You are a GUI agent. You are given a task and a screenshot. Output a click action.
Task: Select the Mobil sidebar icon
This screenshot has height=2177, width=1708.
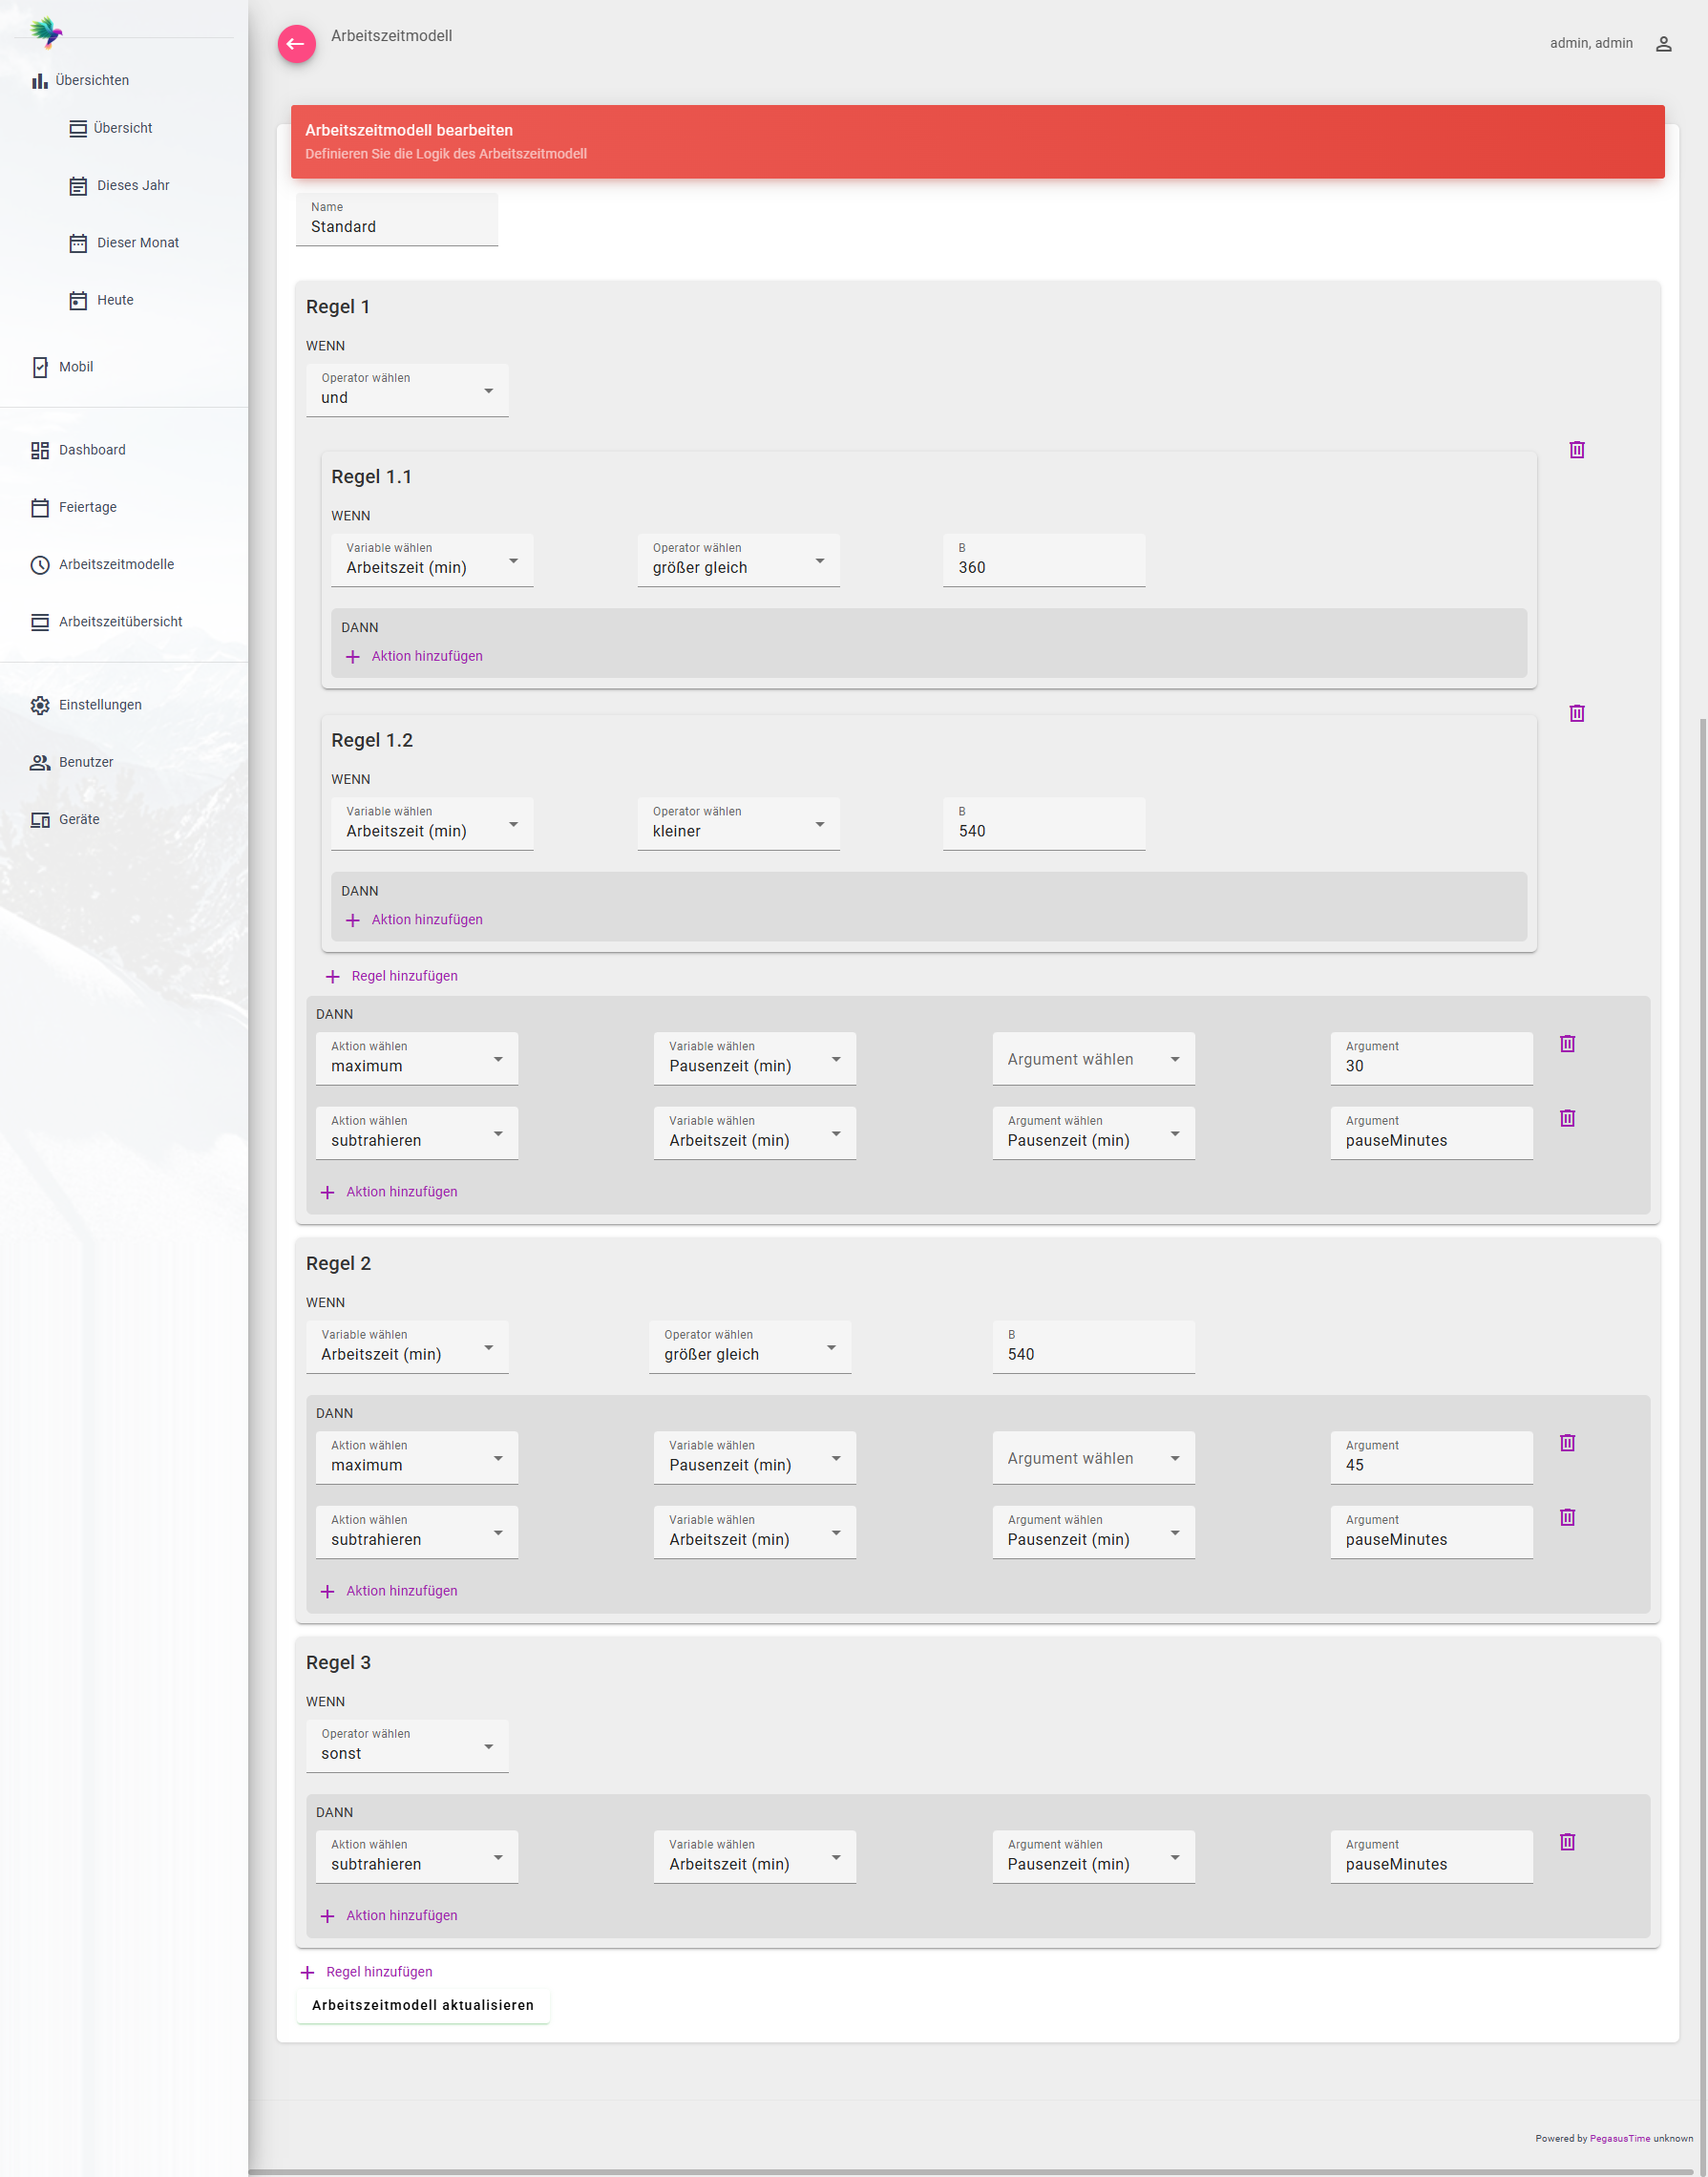pos(40,367)
